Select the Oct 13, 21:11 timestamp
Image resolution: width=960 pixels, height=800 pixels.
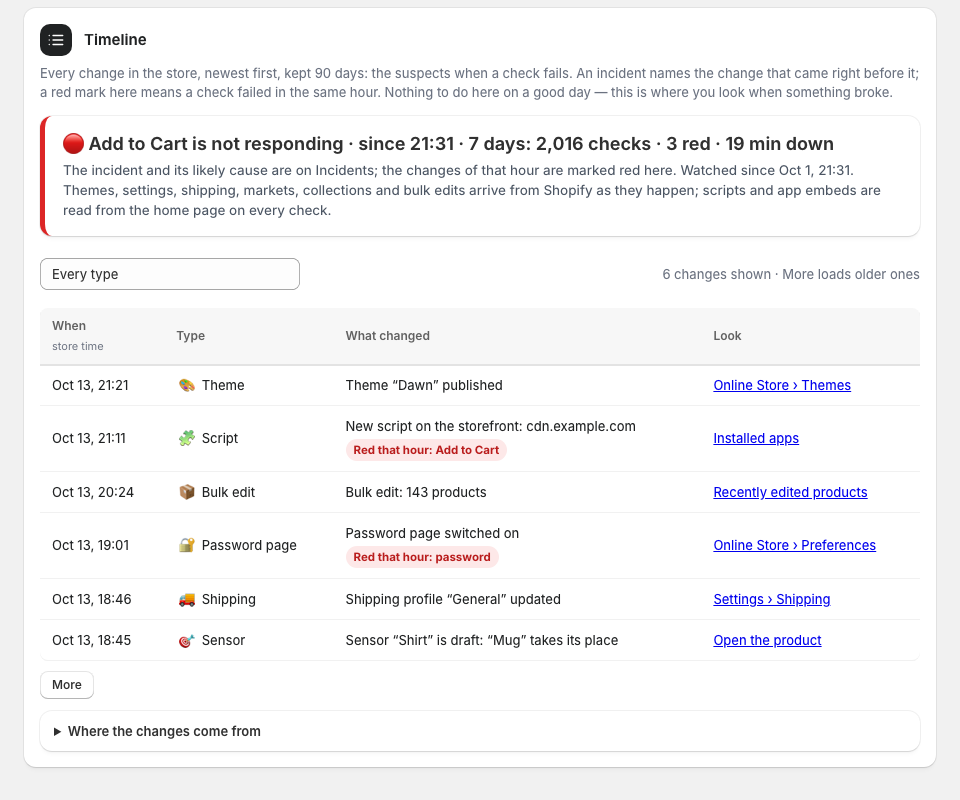tap(89, 438)
